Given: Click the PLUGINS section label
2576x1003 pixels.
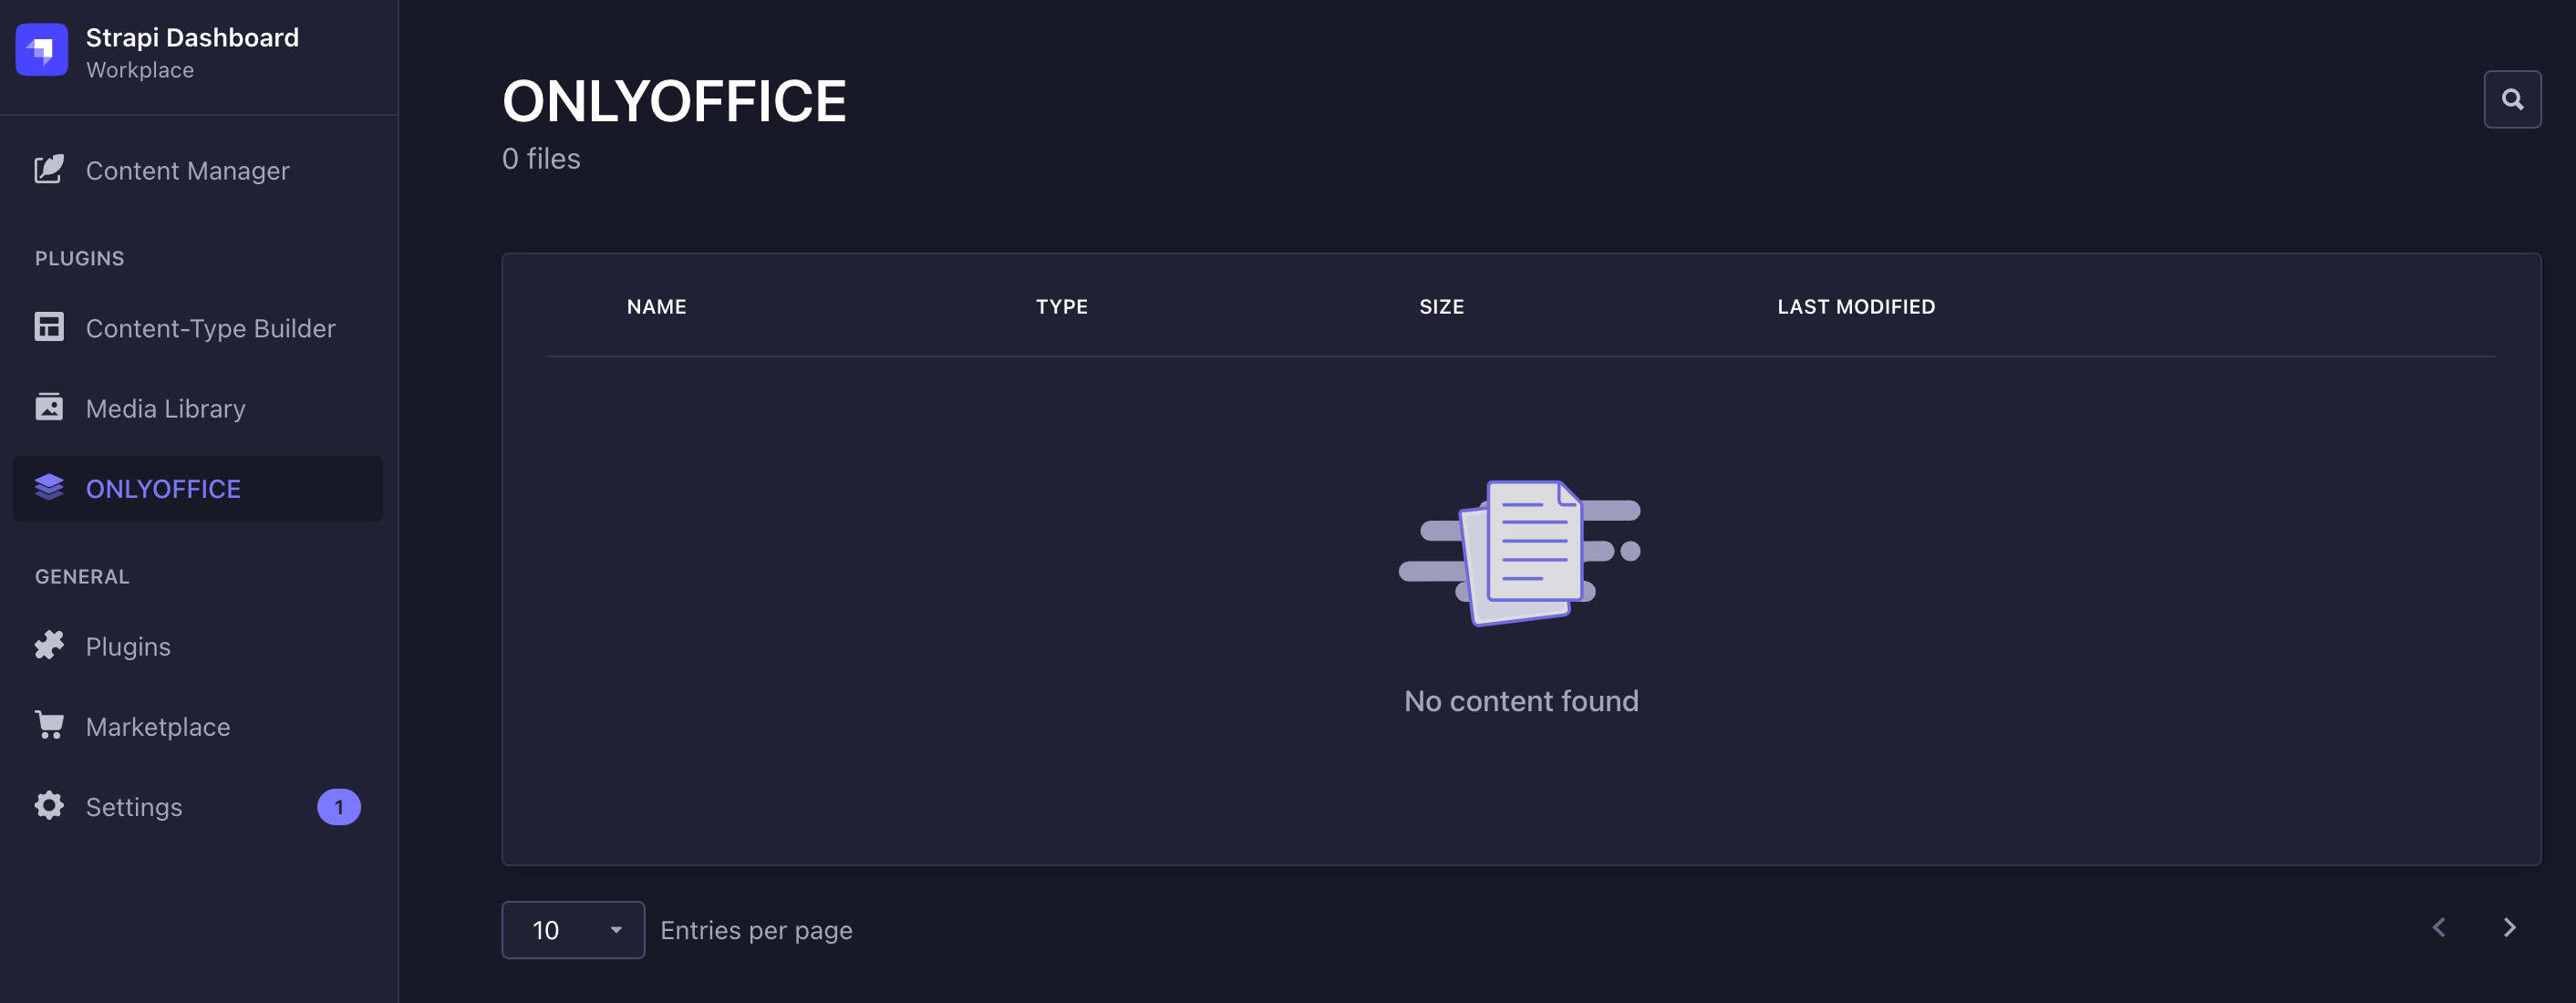Looking at the screenshot, I should click(x=80, y=258).
